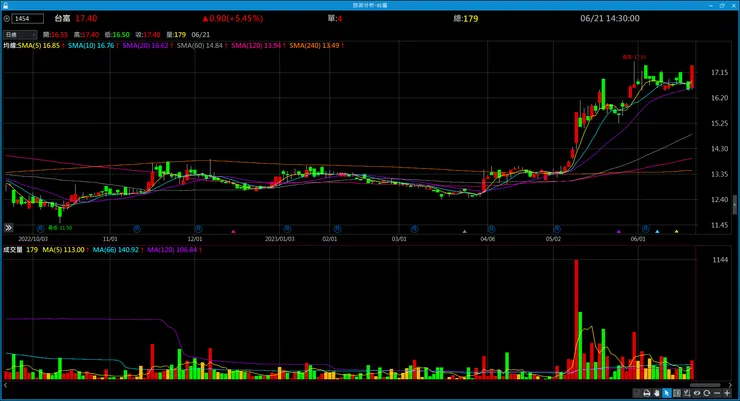Click the 成交量 volume panel title
This screenshot has height=401, width=740.
pyautogui.click(x=13, y=250)
